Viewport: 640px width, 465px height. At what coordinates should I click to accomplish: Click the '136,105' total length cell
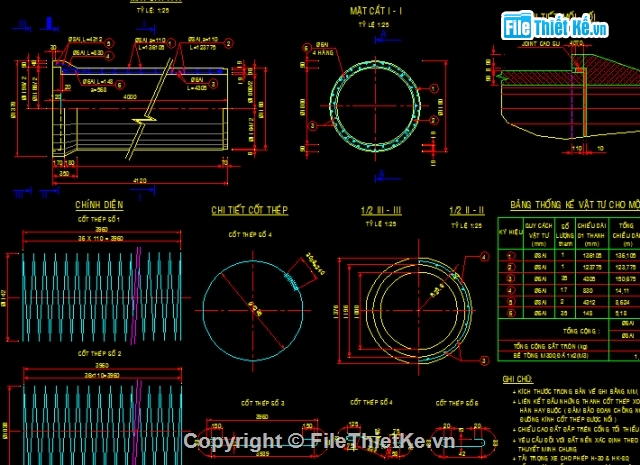click(625, 256)
